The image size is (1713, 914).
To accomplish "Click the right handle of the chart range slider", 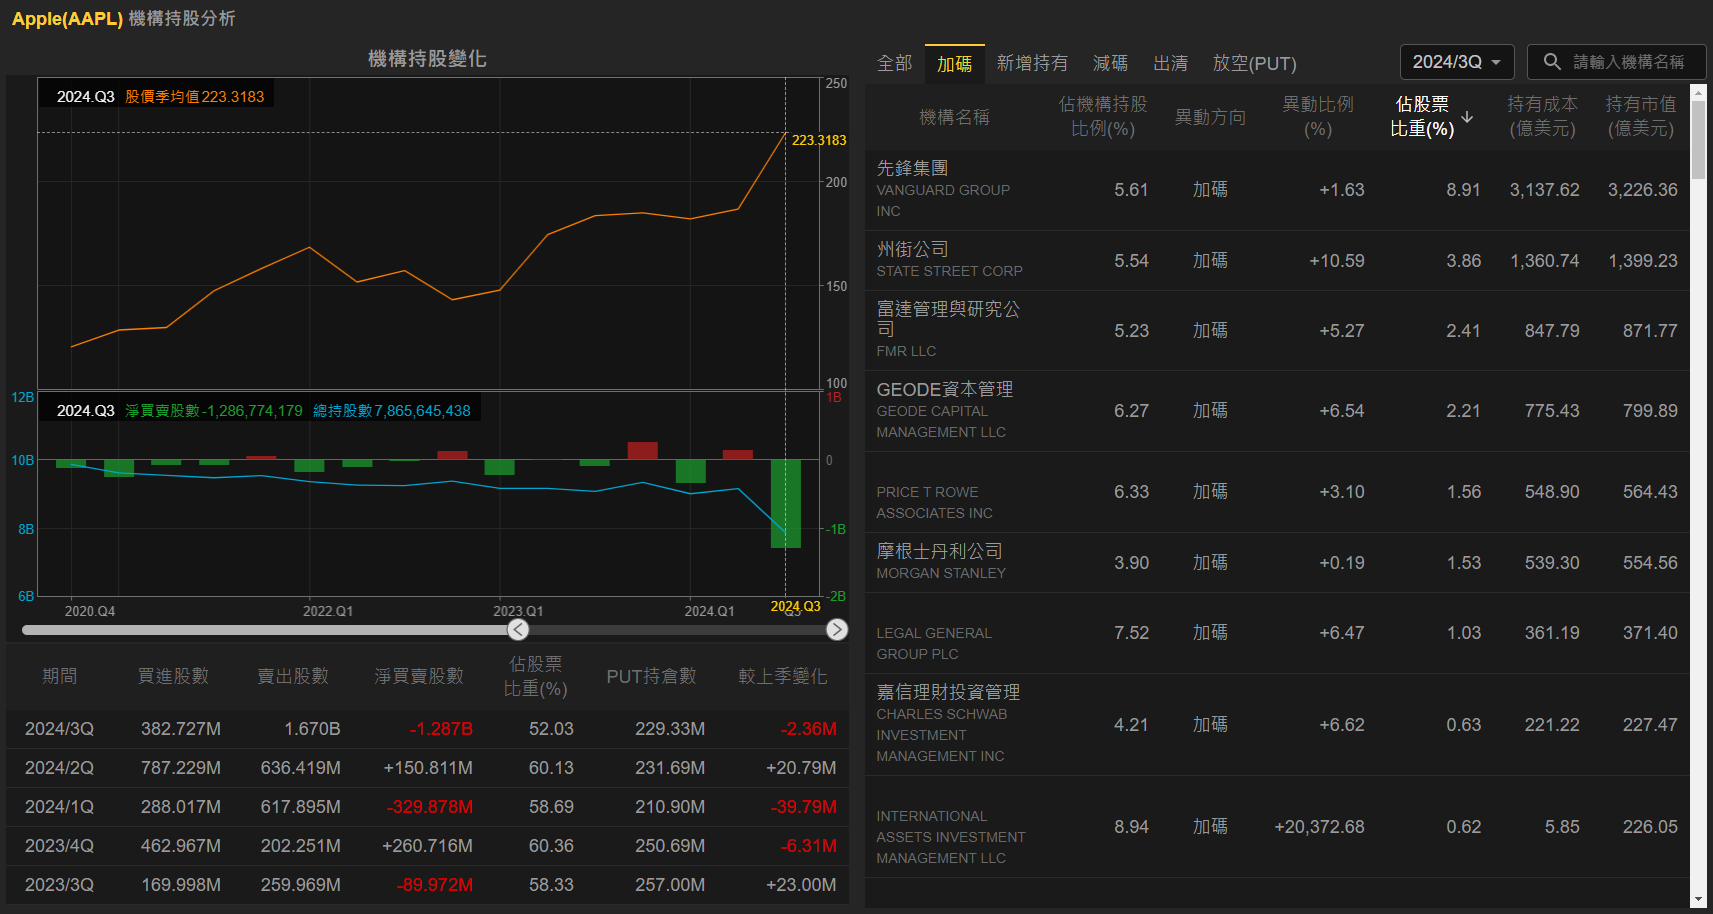I will pyautogui.click(x=837, y=629).
